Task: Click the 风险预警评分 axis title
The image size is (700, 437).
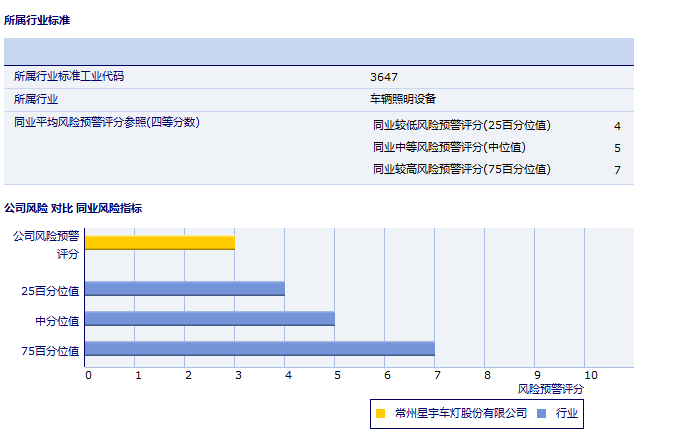Action: point(551,388)
